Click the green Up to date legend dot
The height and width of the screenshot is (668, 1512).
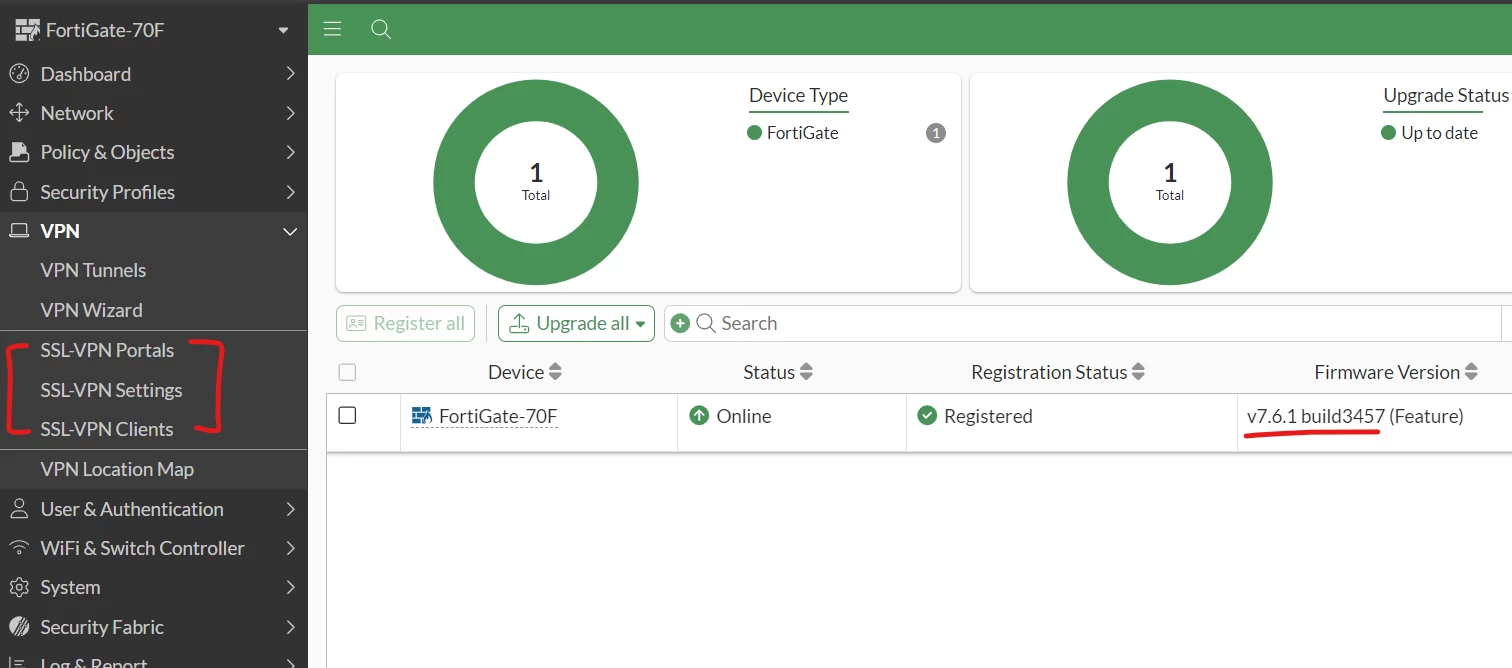coord(1389,133)
